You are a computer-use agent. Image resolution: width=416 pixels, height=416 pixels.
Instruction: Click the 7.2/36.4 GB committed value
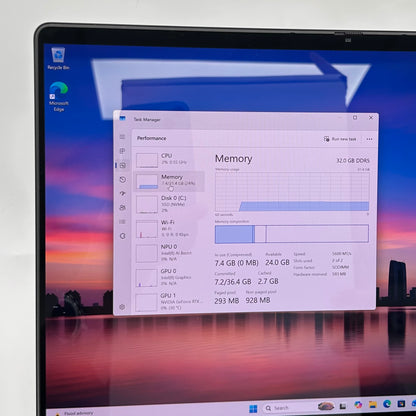coord(233,282)
